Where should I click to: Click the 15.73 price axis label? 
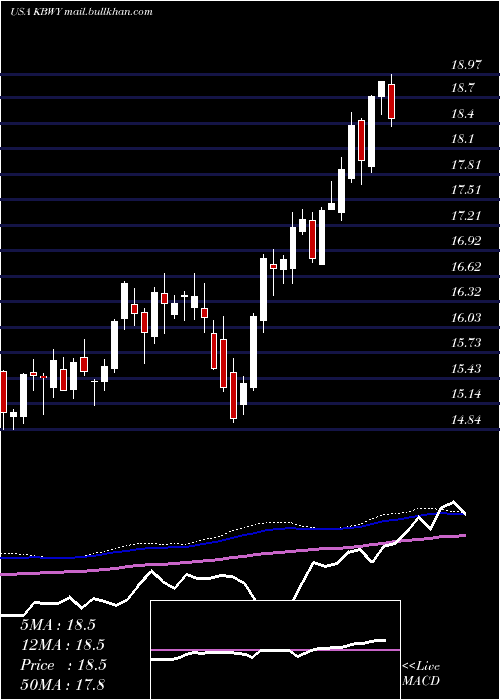[467, 343]
